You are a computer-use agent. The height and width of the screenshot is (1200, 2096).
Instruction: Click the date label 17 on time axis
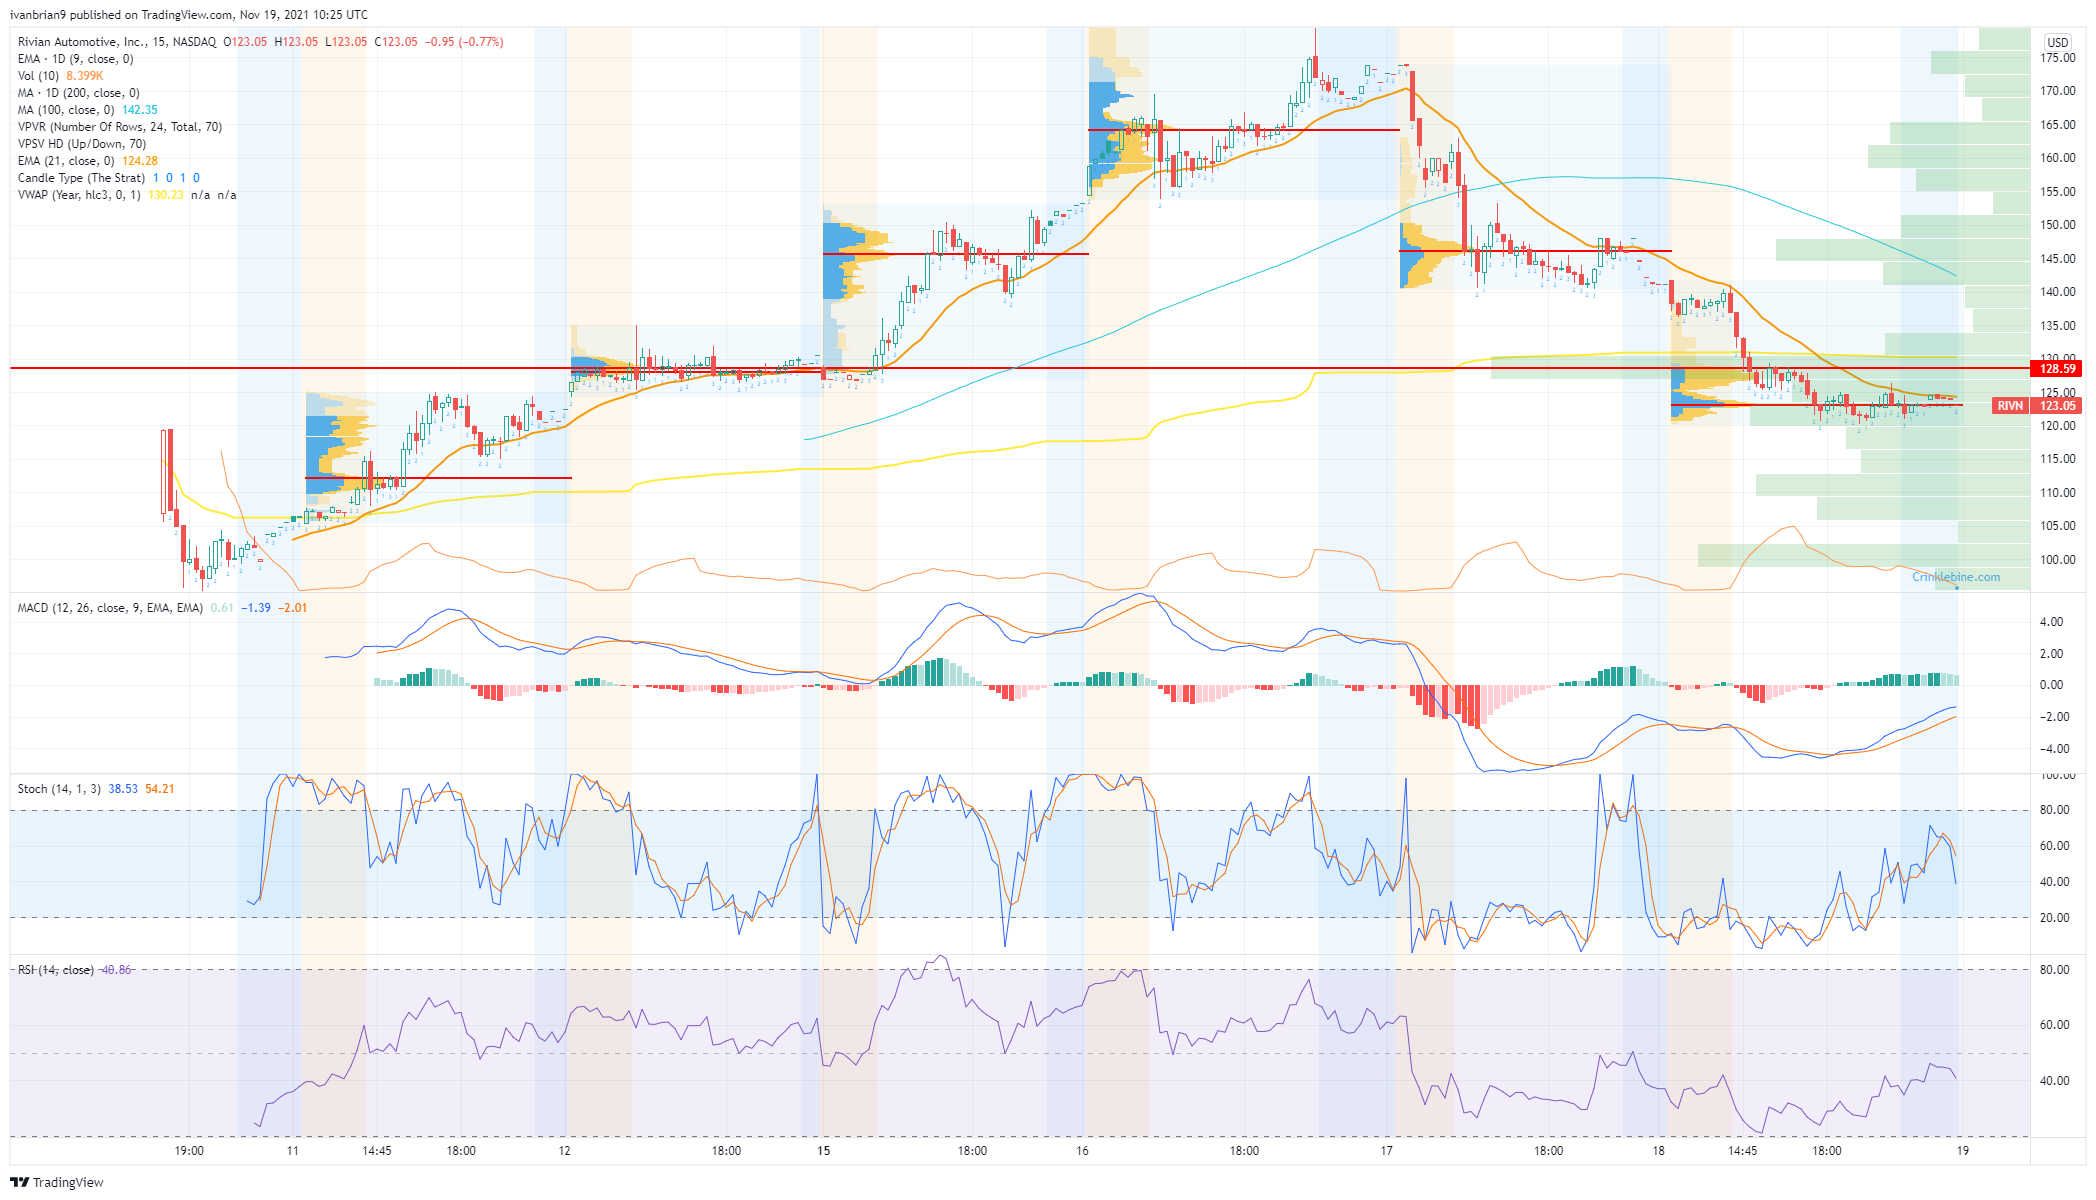(1386, 1151)
